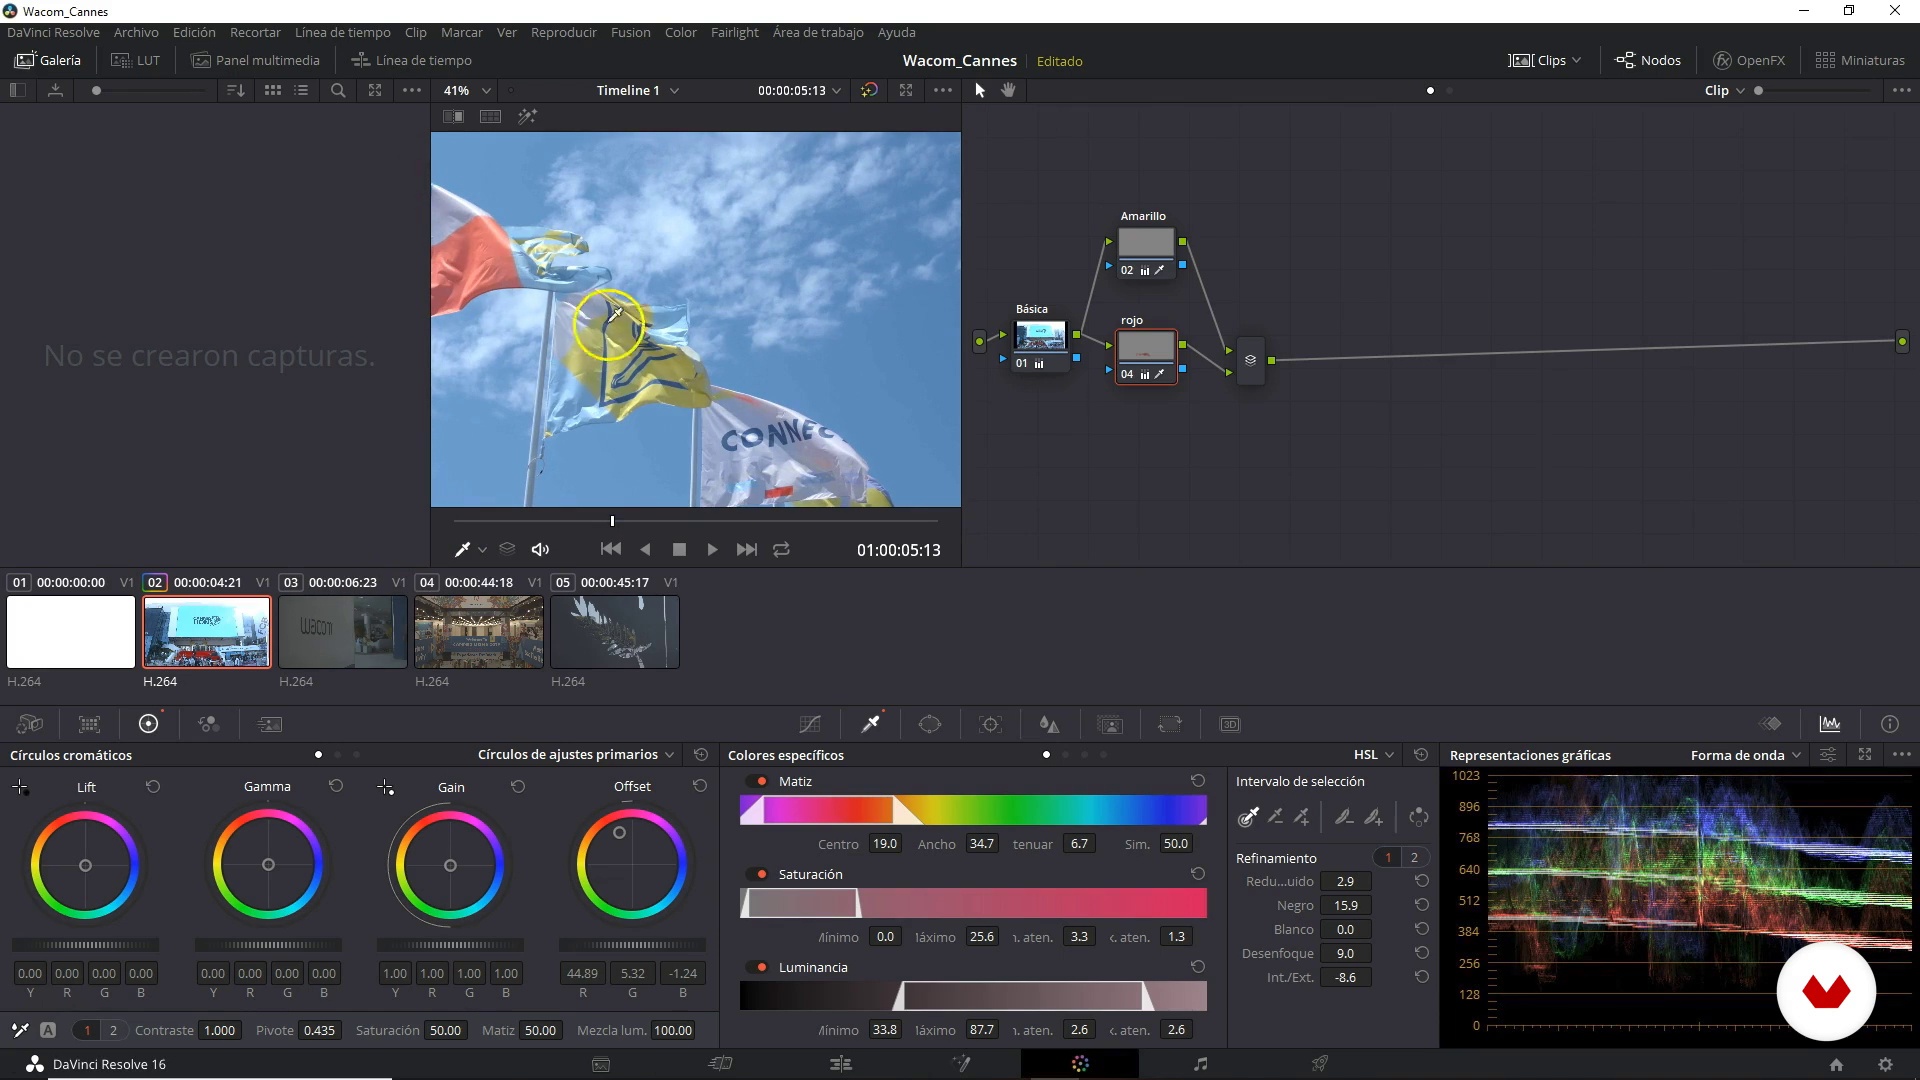Toggle the Matiz qualifier enable dot
Viewport: 1920px width, 1080px height.
point(762,782)
